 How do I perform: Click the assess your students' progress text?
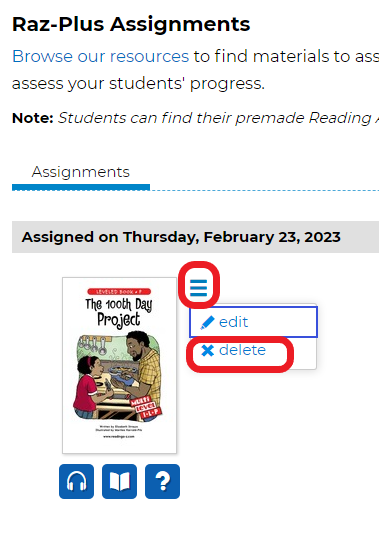[x=138, y=83]
